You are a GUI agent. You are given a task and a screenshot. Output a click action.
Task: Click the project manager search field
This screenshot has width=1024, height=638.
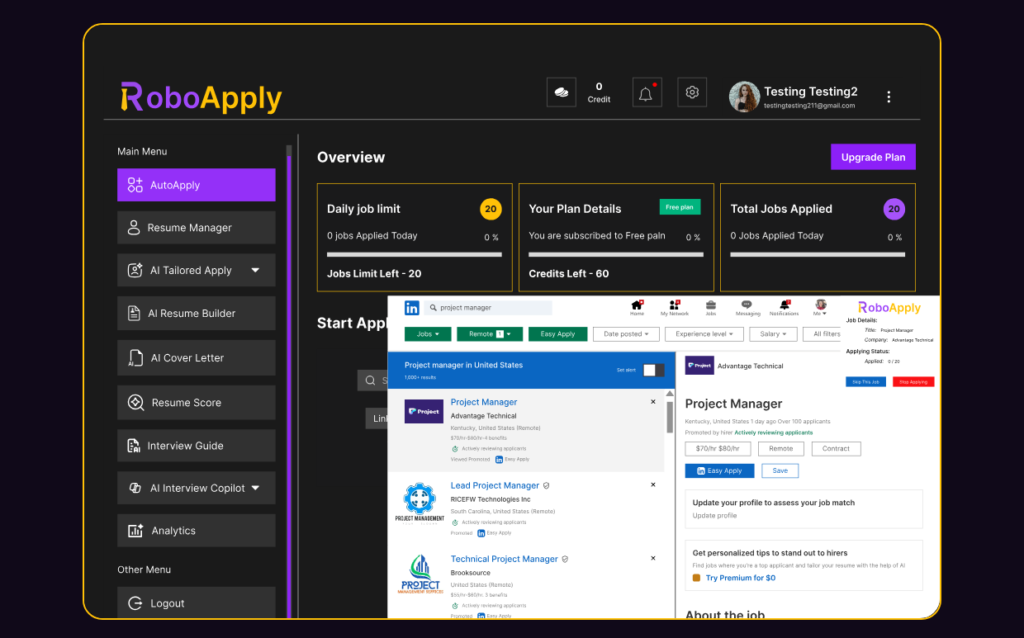tap(490, 308)
